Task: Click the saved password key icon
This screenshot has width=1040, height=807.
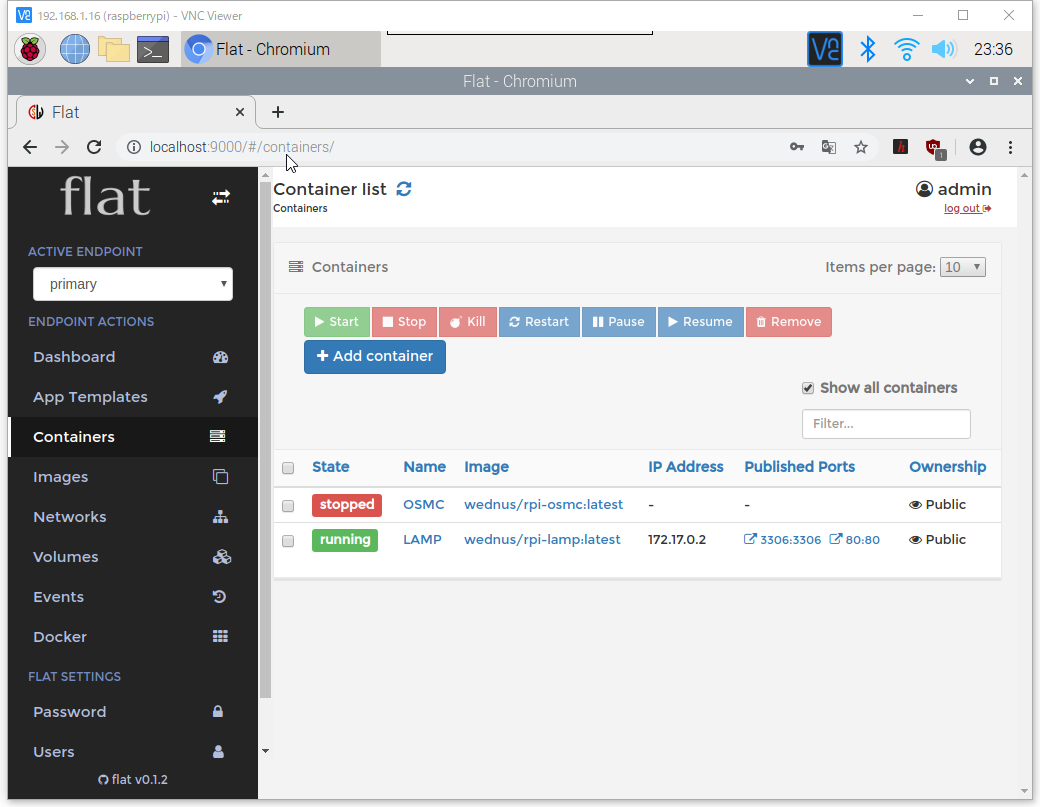Action: [797, 147]
